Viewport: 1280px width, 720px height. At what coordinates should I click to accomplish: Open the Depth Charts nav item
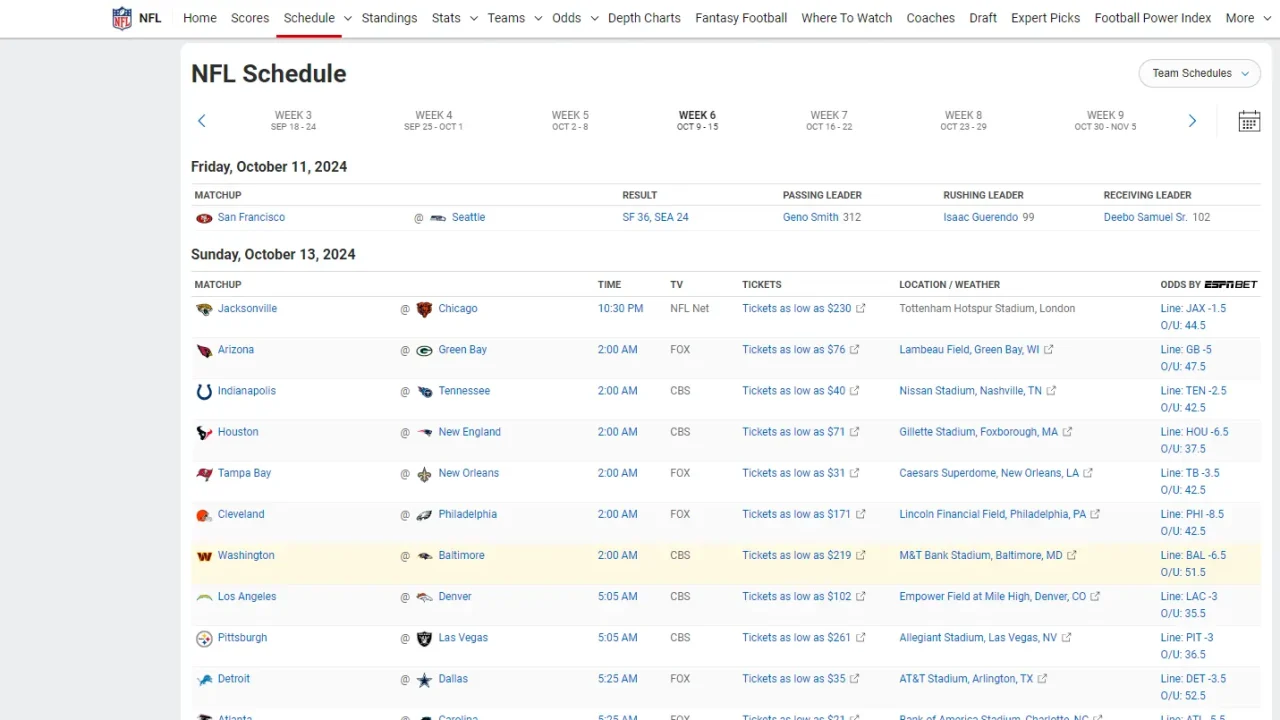644,18
